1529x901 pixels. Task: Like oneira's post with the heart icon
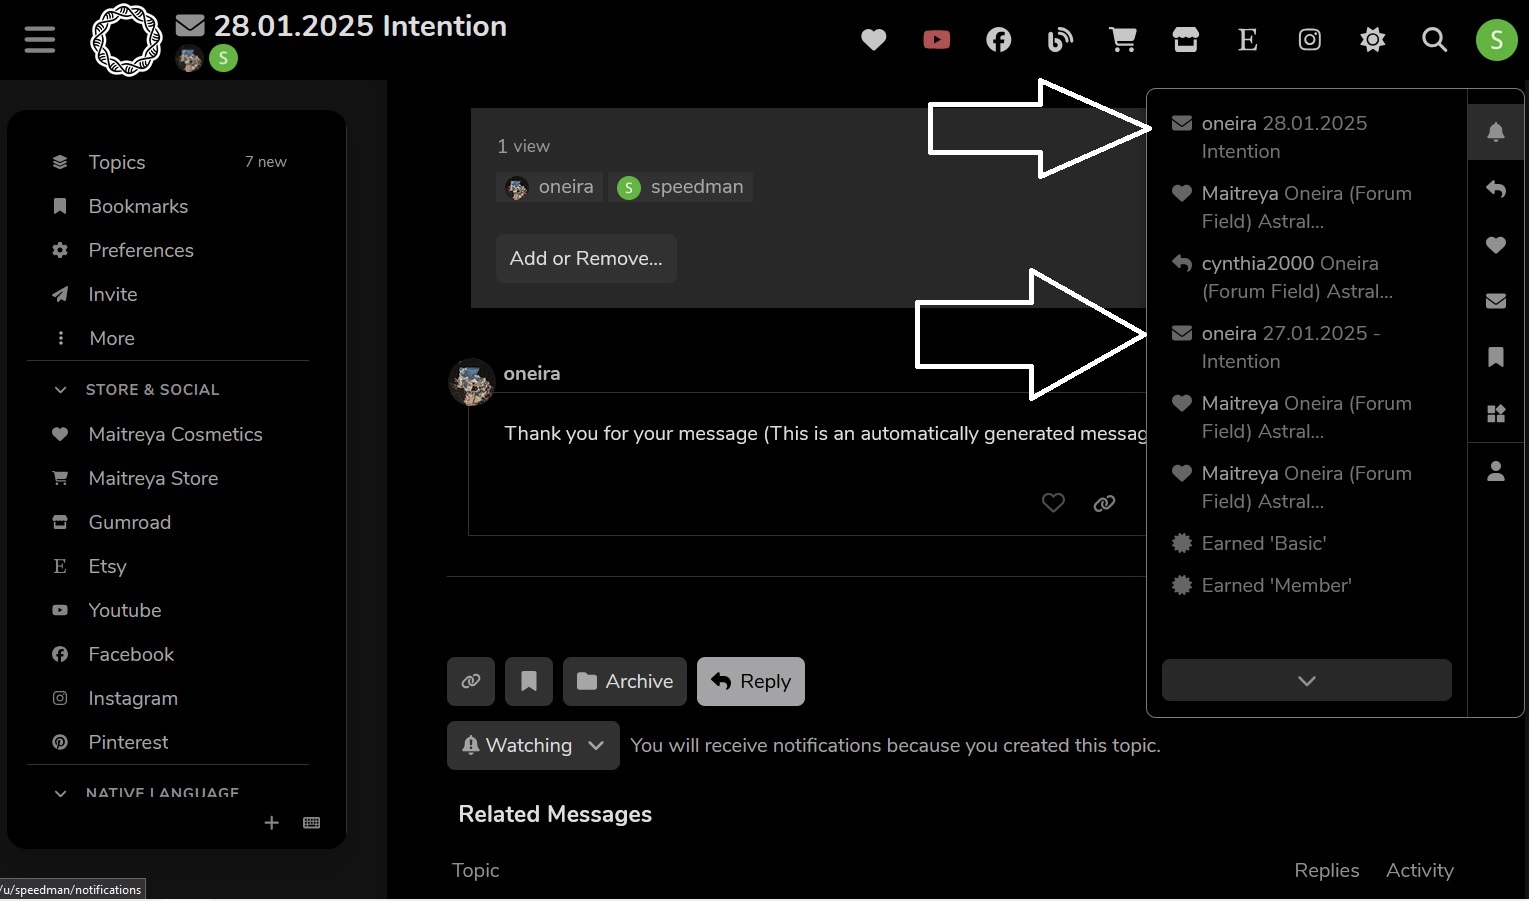tap(1053, 503)
